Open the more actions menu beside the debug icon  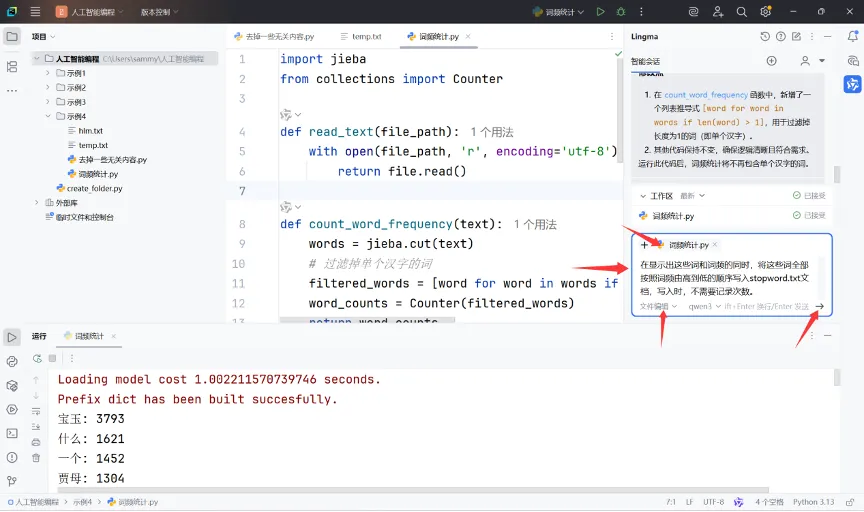641,12
